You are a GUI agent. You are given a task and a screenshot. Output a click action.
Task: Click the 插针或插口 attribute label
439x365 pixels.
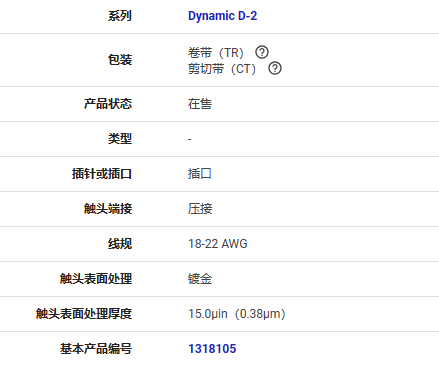tap(102, 174)
